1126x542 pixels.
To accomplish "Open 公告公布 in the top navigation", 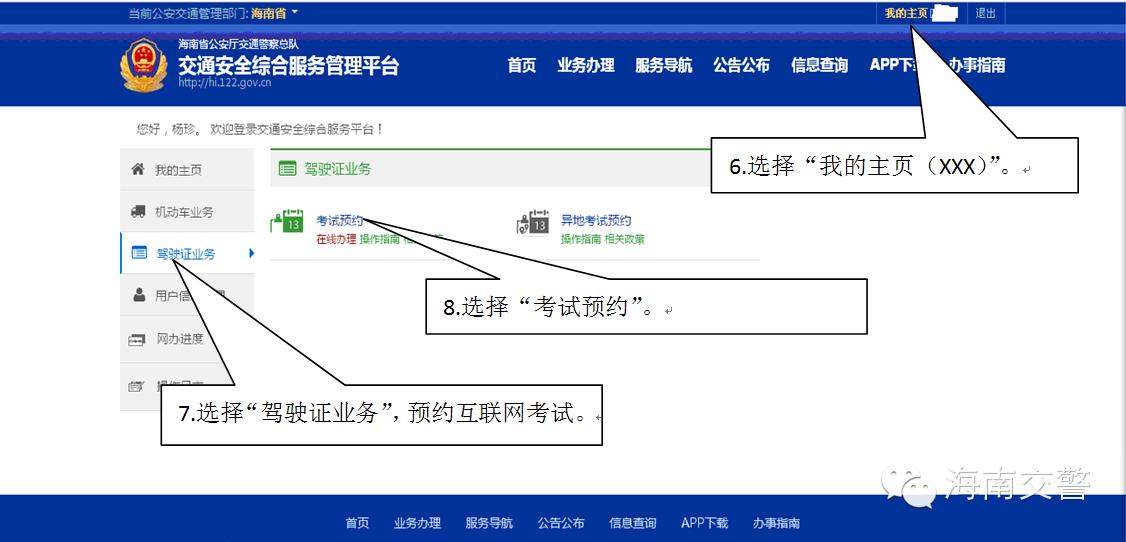I will click(741, 65).
